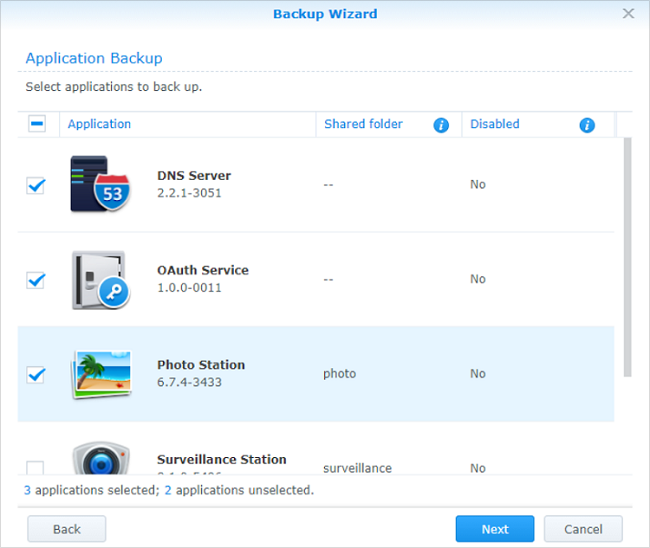Click the Surveillance Station camera icon
The height and width of the screenshot is (548, 650).
pyautogui.click(x=101, y=458)
